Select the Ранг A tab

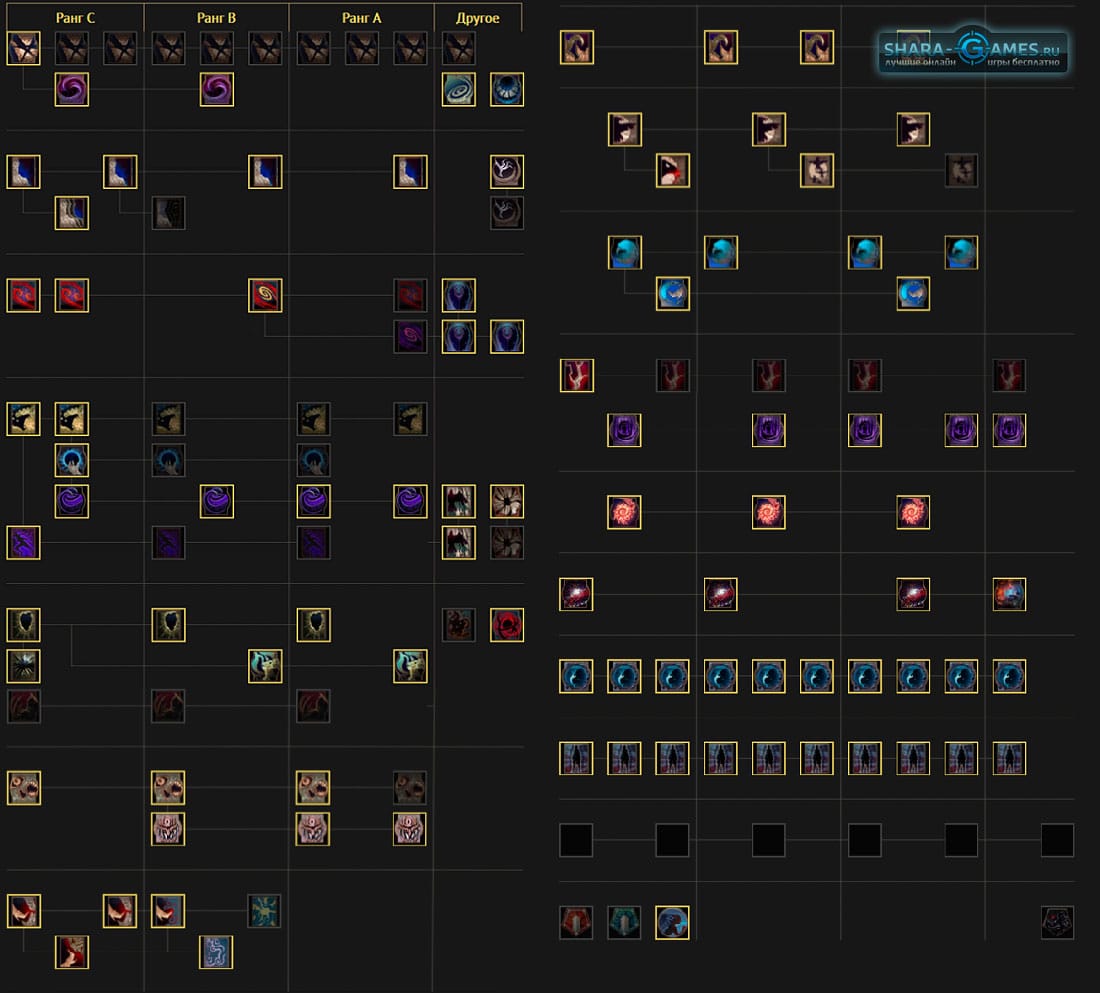click(361, 18)
